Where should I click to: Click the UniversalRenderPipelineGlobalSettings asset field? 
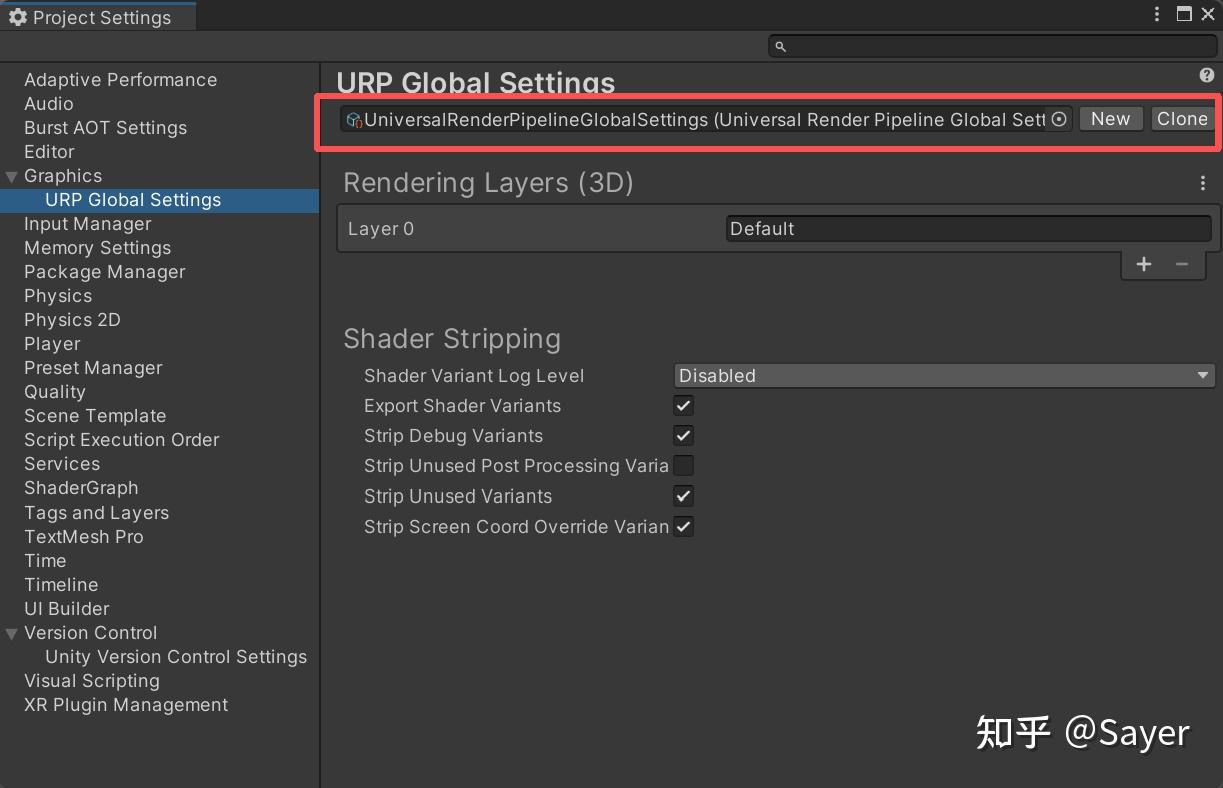coord(706,119)
